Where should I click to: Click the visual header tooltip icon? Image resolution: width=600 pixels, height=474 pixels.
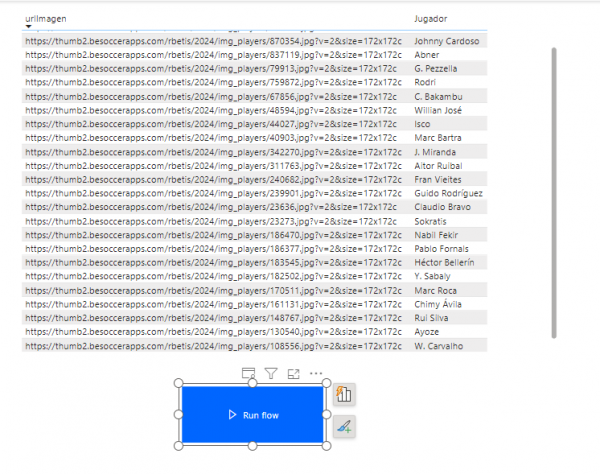pos(248,373)
